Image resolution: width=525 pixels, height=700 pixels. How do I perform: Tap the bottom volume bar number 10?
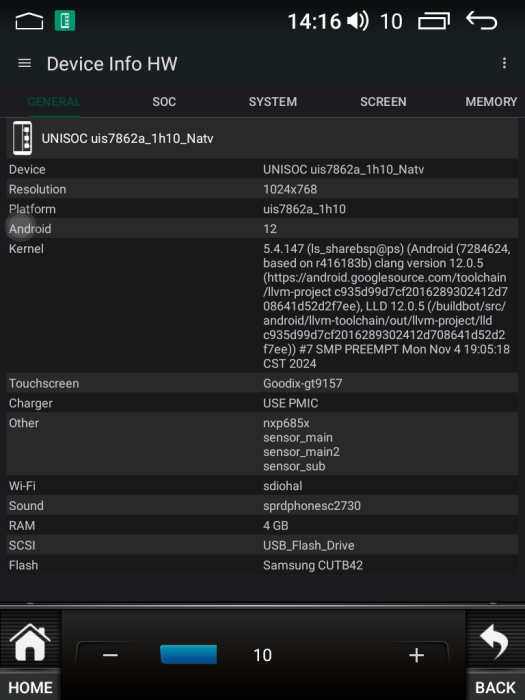[262, 655]
